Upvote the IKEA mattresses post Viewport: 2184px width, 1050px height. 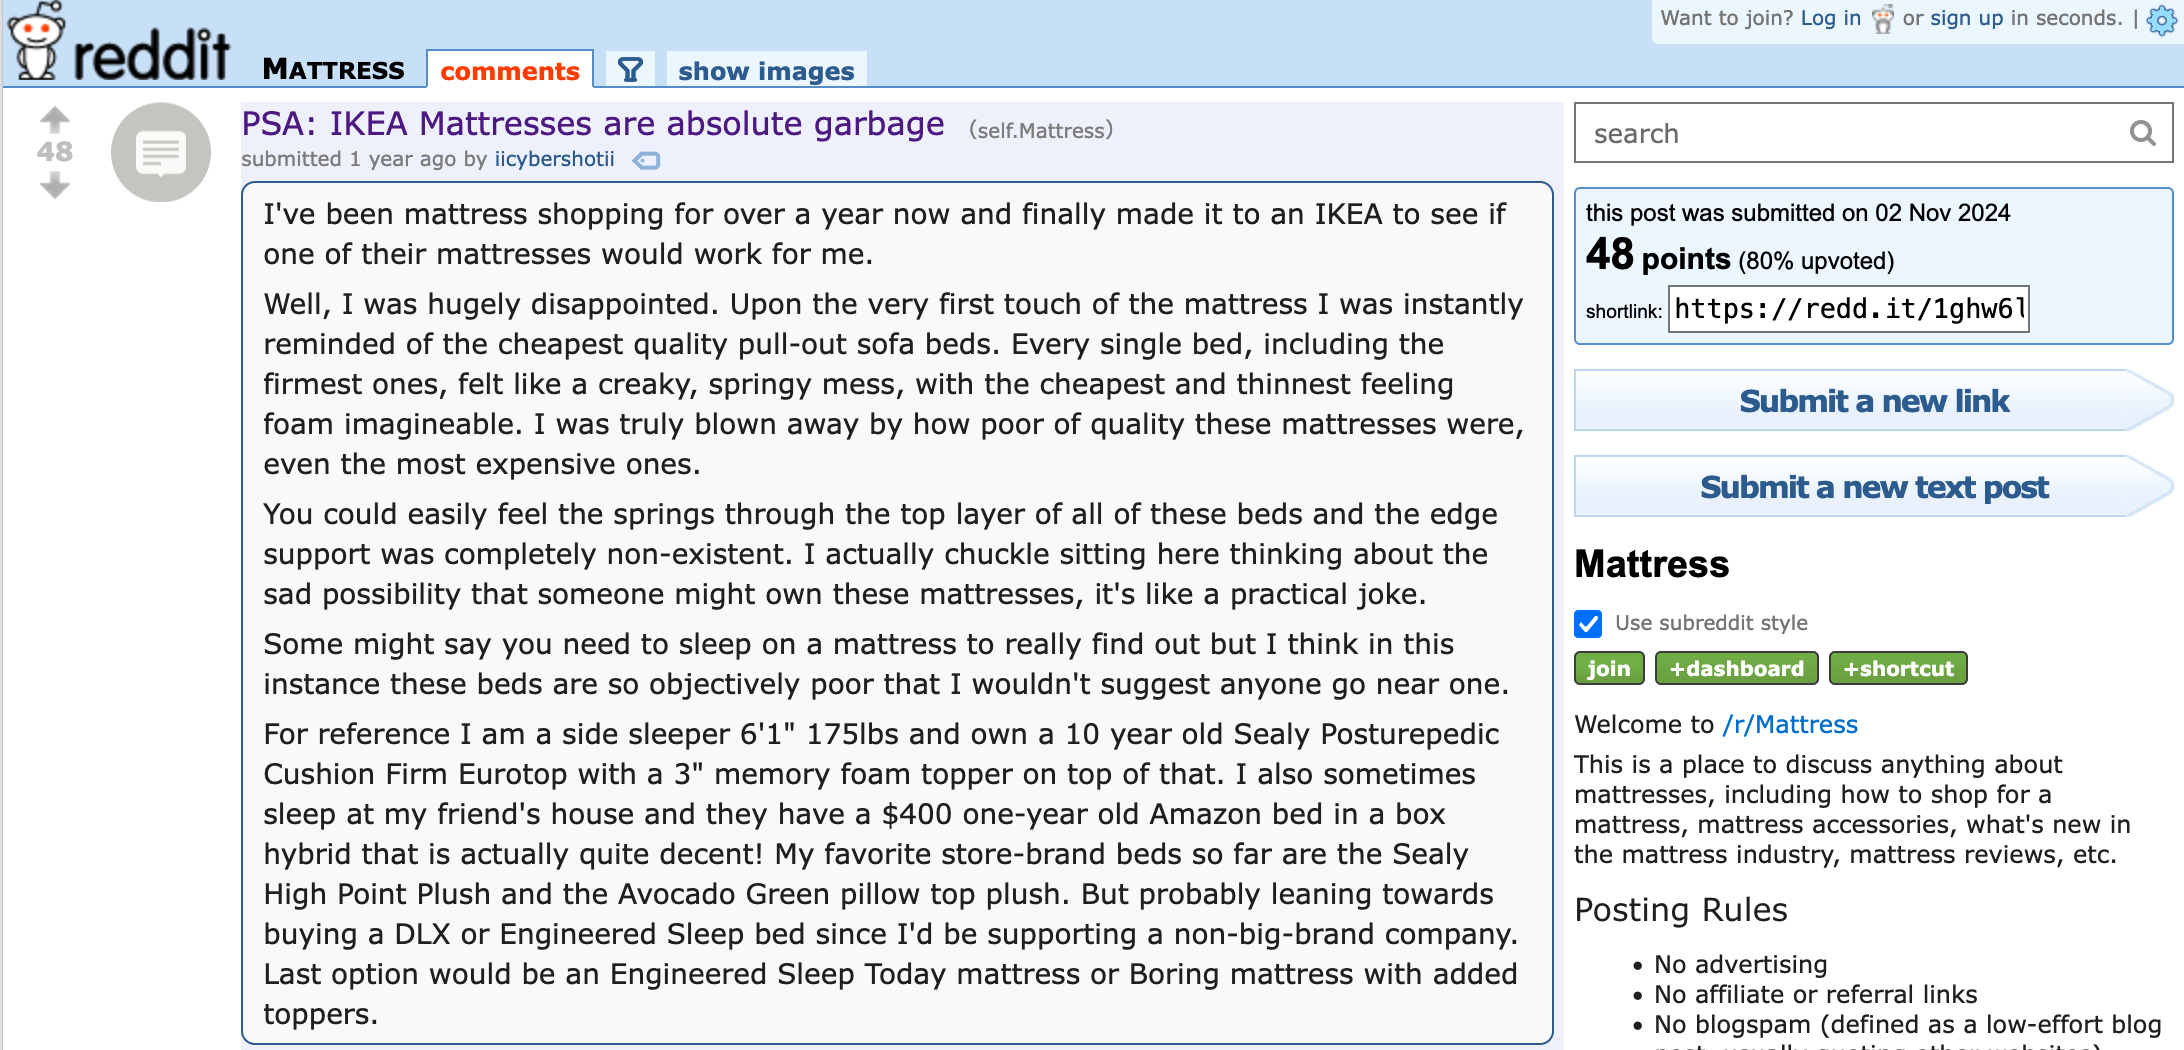[x=55, y=120]
